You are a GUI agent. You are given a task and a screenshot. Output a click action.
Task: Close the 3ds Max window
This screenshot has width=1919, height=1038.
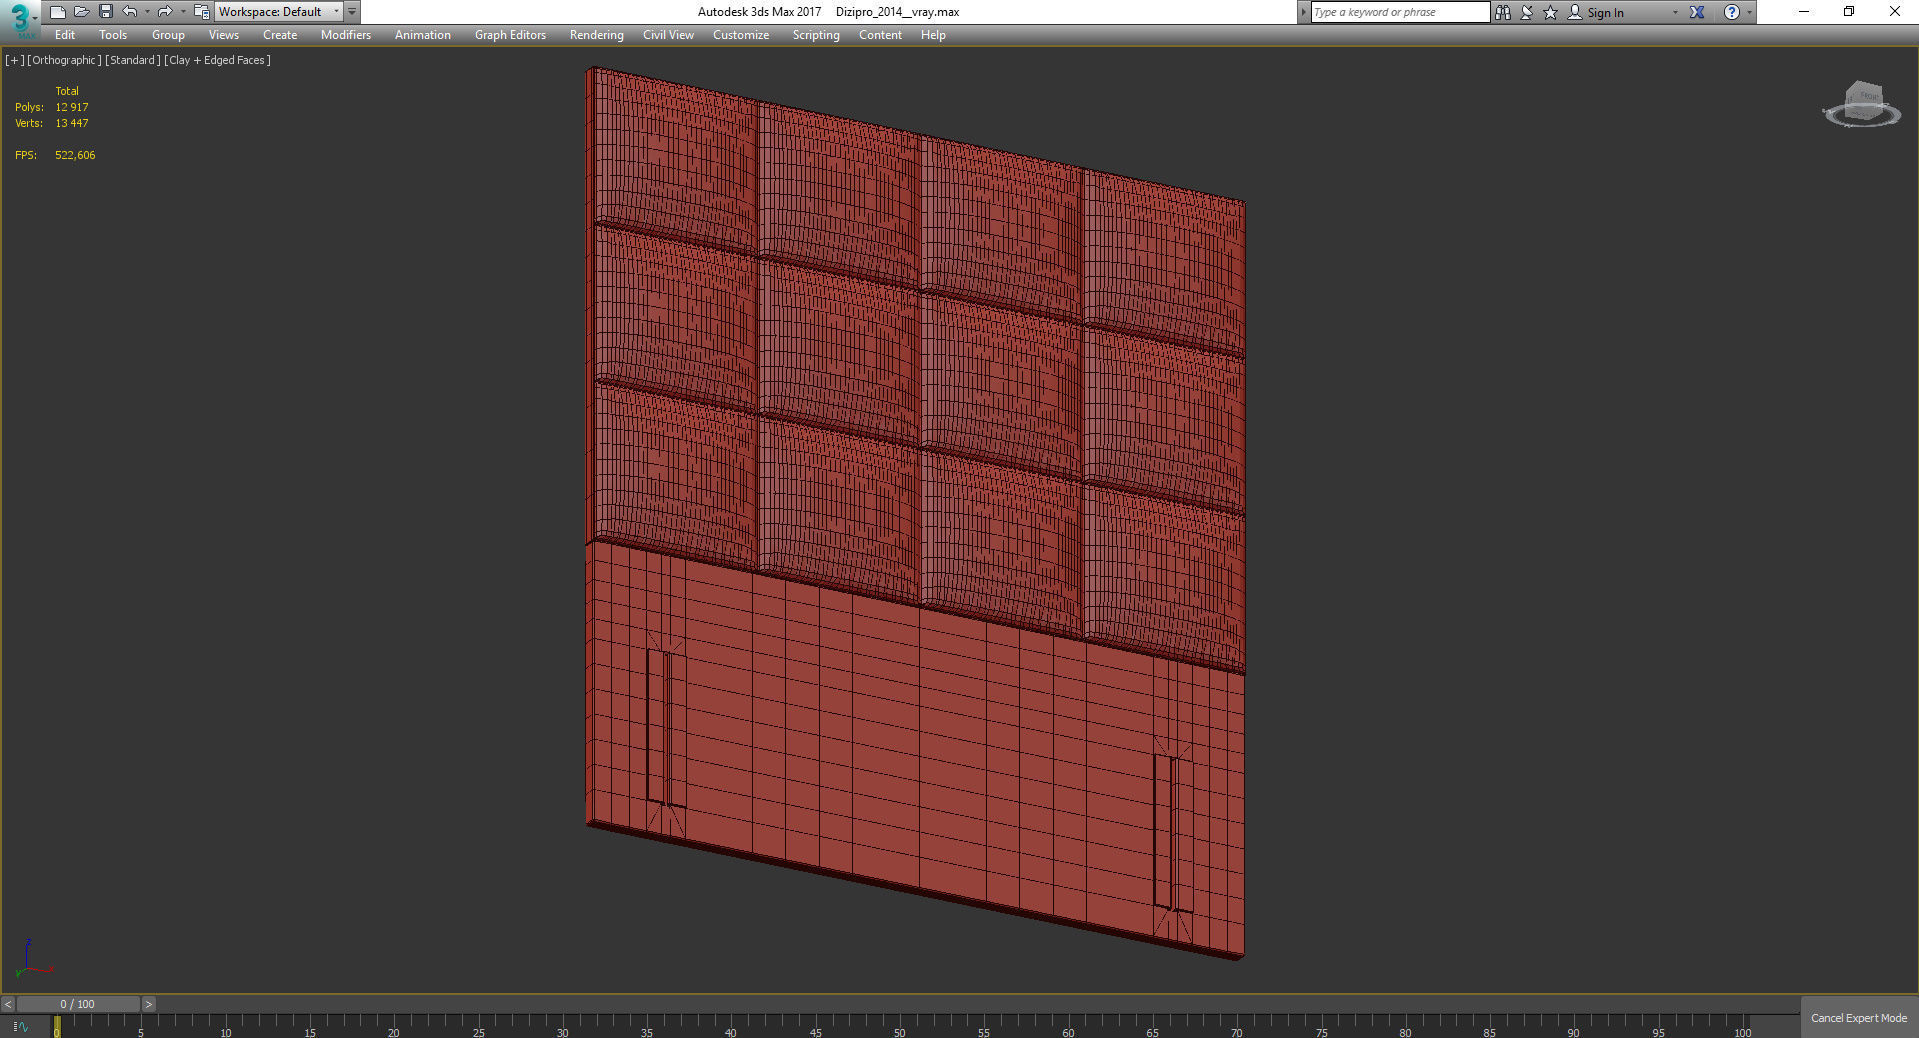point(1894,12)
